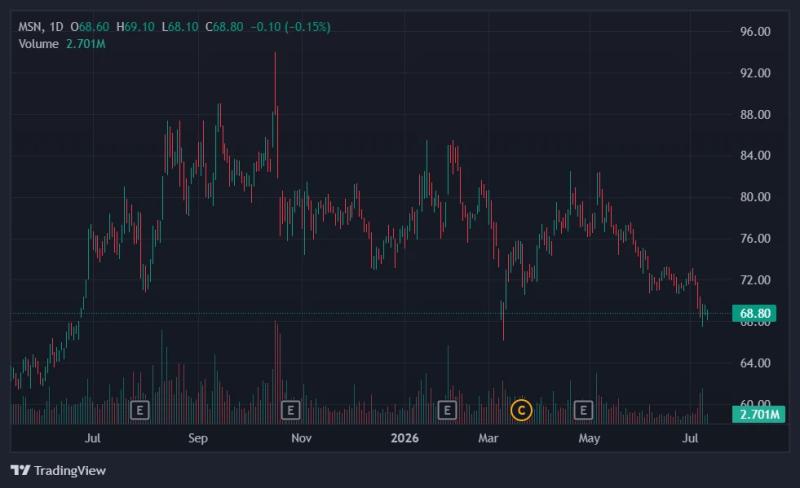800x488 pixels.
Task: Click the earnings E marker near May
Action: pos(583,410)
